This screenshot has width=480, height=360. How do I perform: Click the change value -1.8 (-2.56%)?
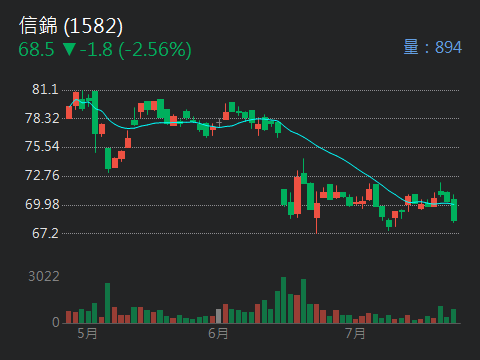[x=135, y=50]
